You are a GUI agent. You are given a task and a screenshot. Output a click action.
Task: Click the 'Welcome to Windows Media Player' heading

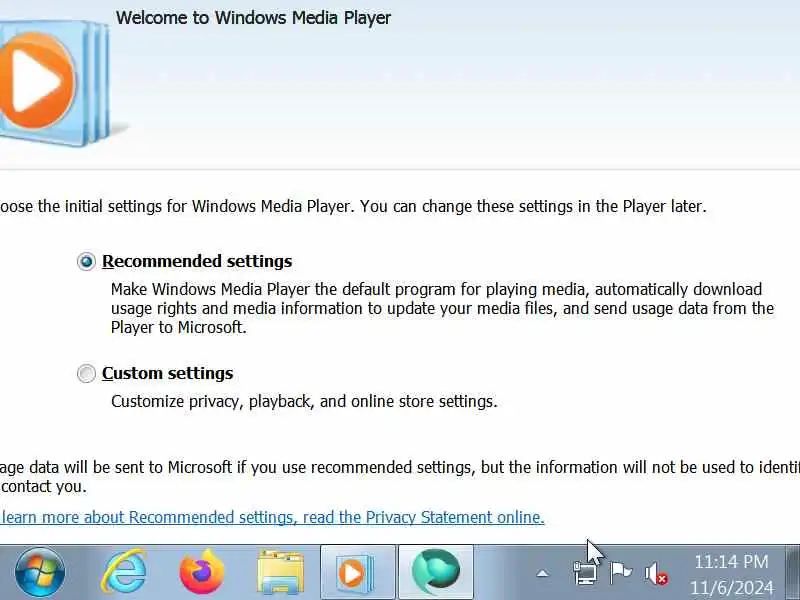coord(253,18)
